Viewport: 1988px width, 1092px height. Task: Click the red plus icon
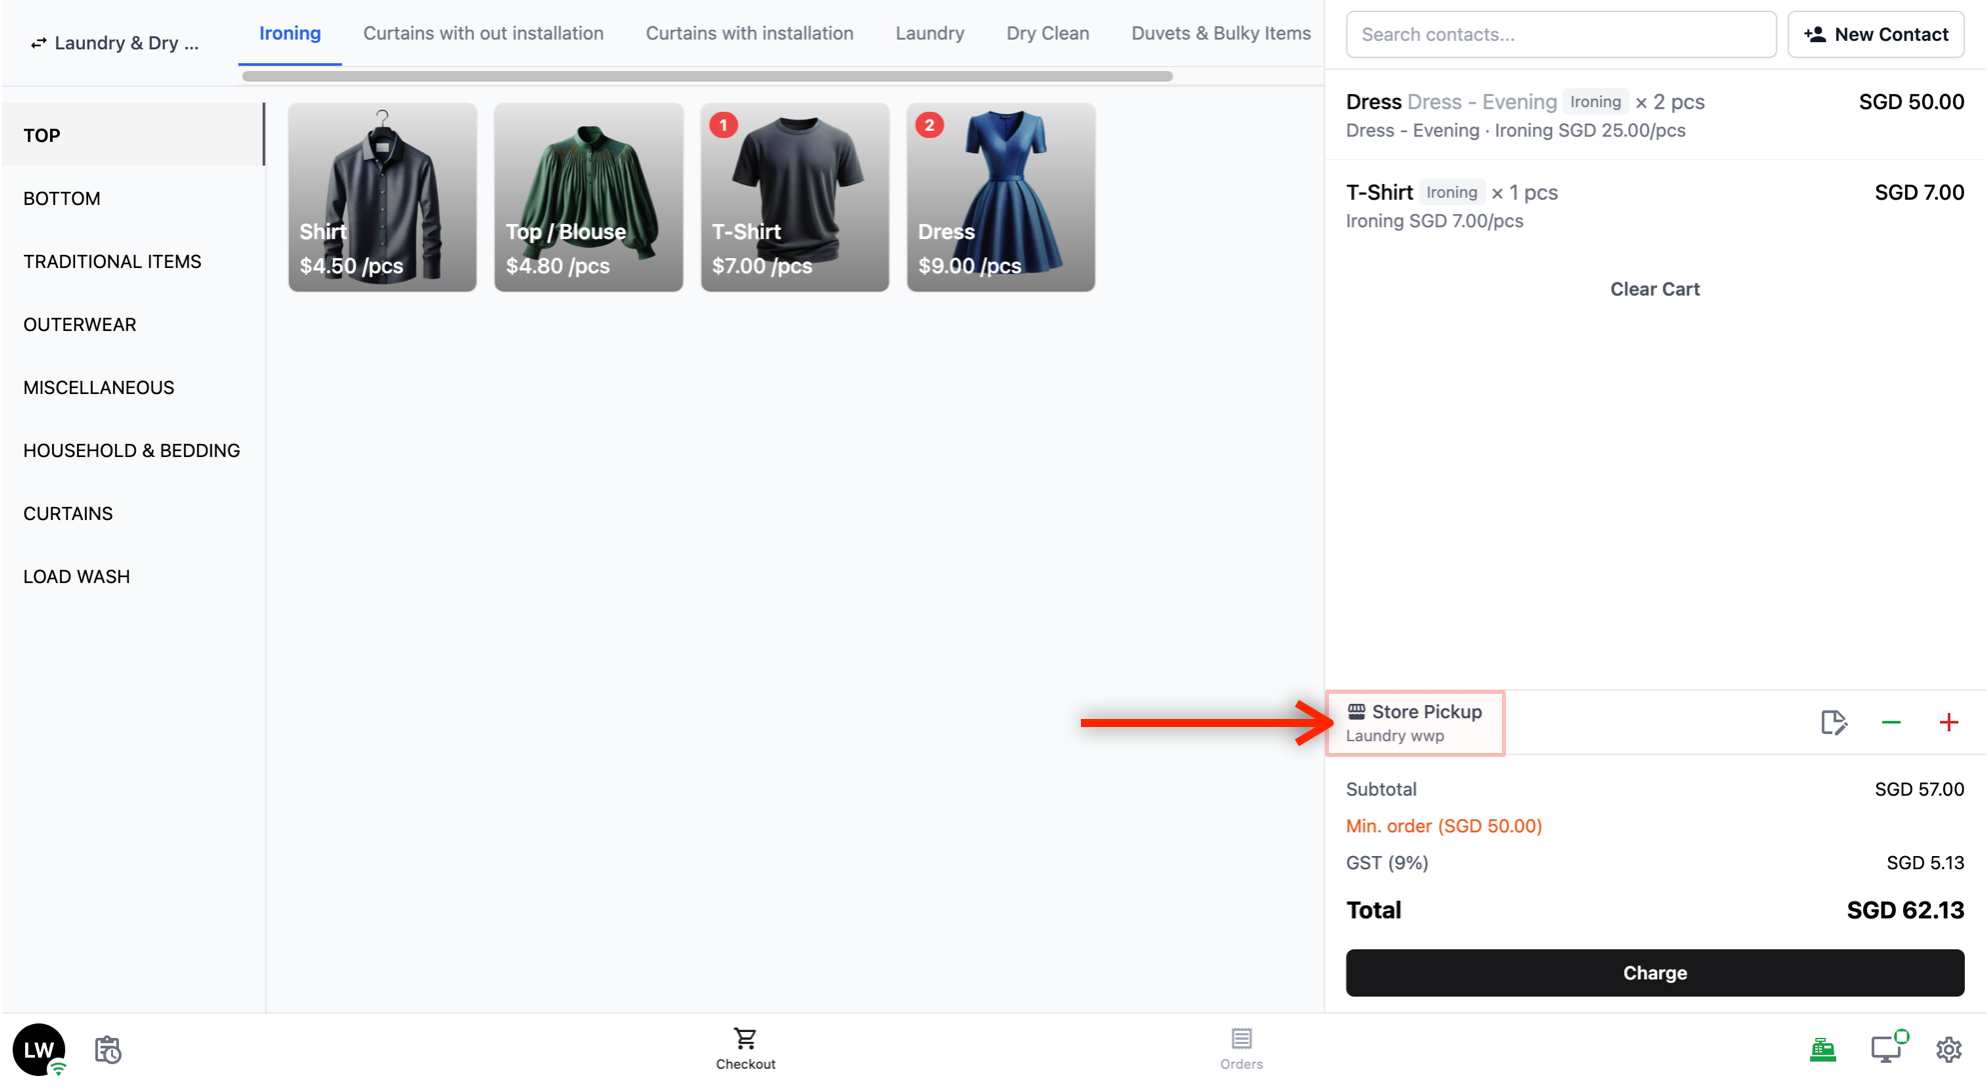click(x=1948, y=722)
